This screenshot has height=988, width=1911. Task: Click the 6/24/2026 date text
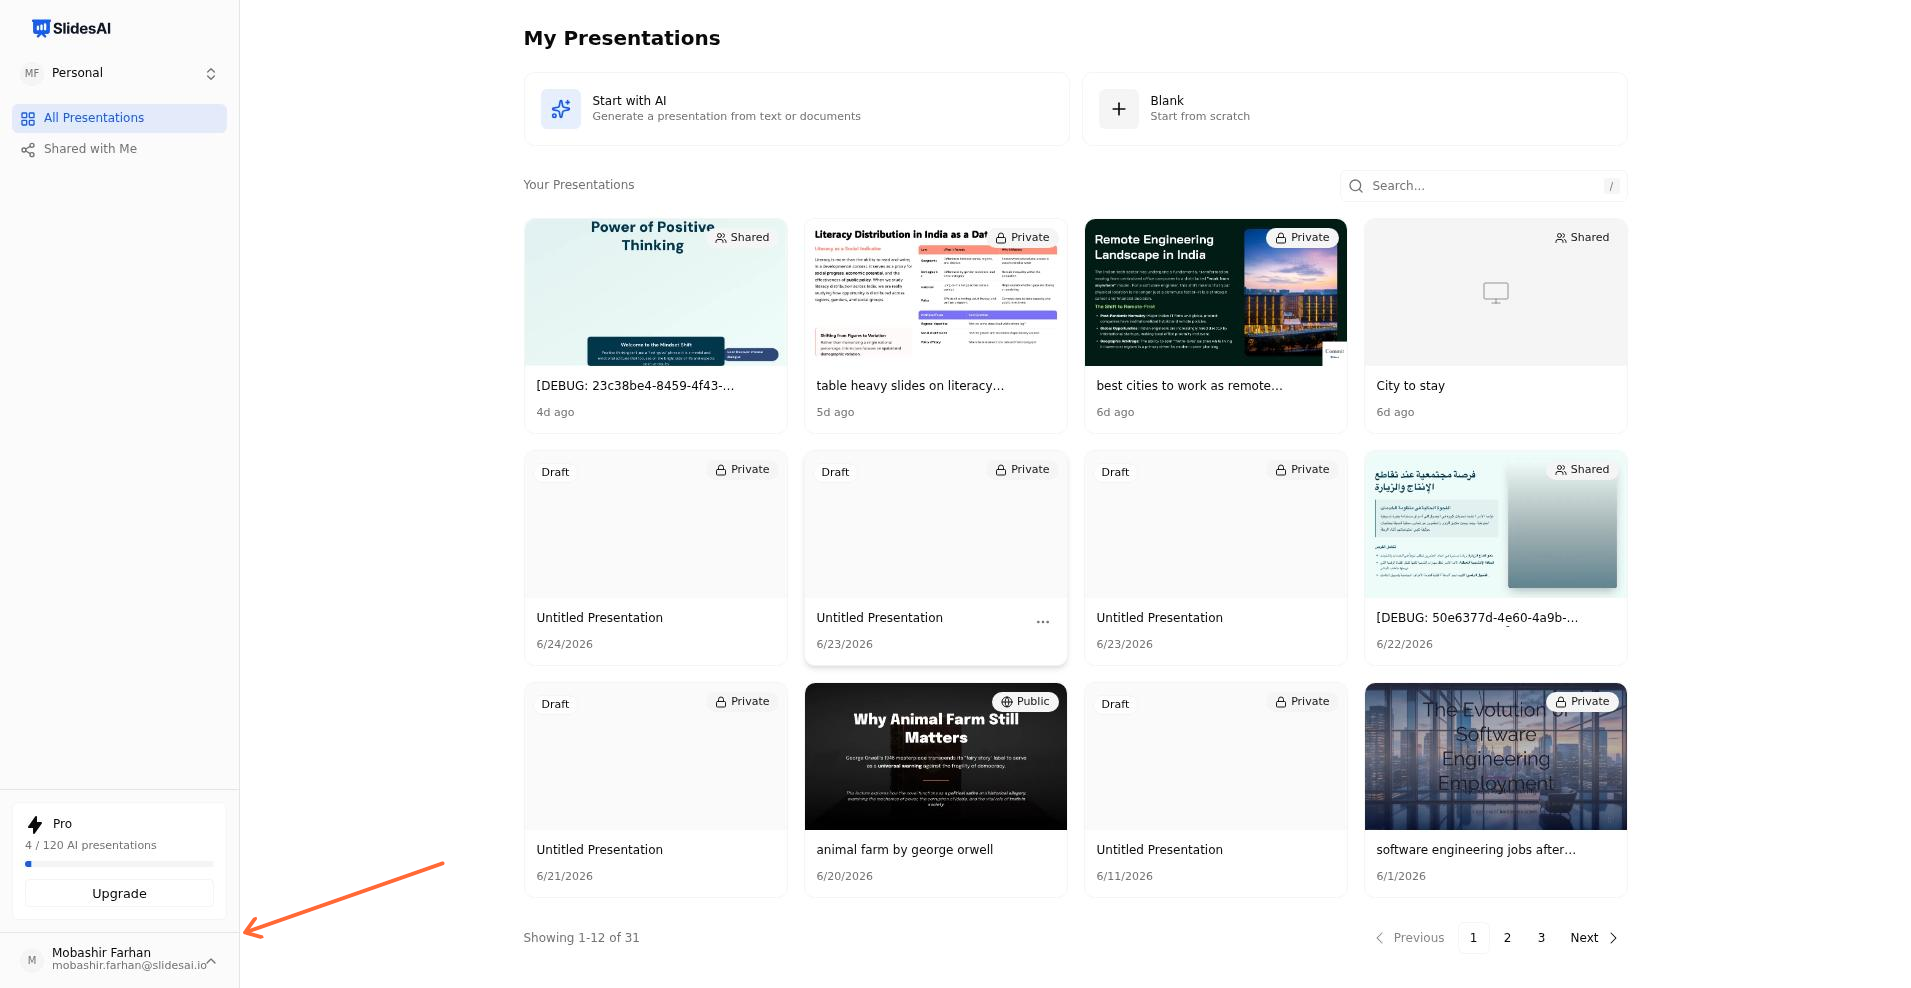tap(564, 645)
